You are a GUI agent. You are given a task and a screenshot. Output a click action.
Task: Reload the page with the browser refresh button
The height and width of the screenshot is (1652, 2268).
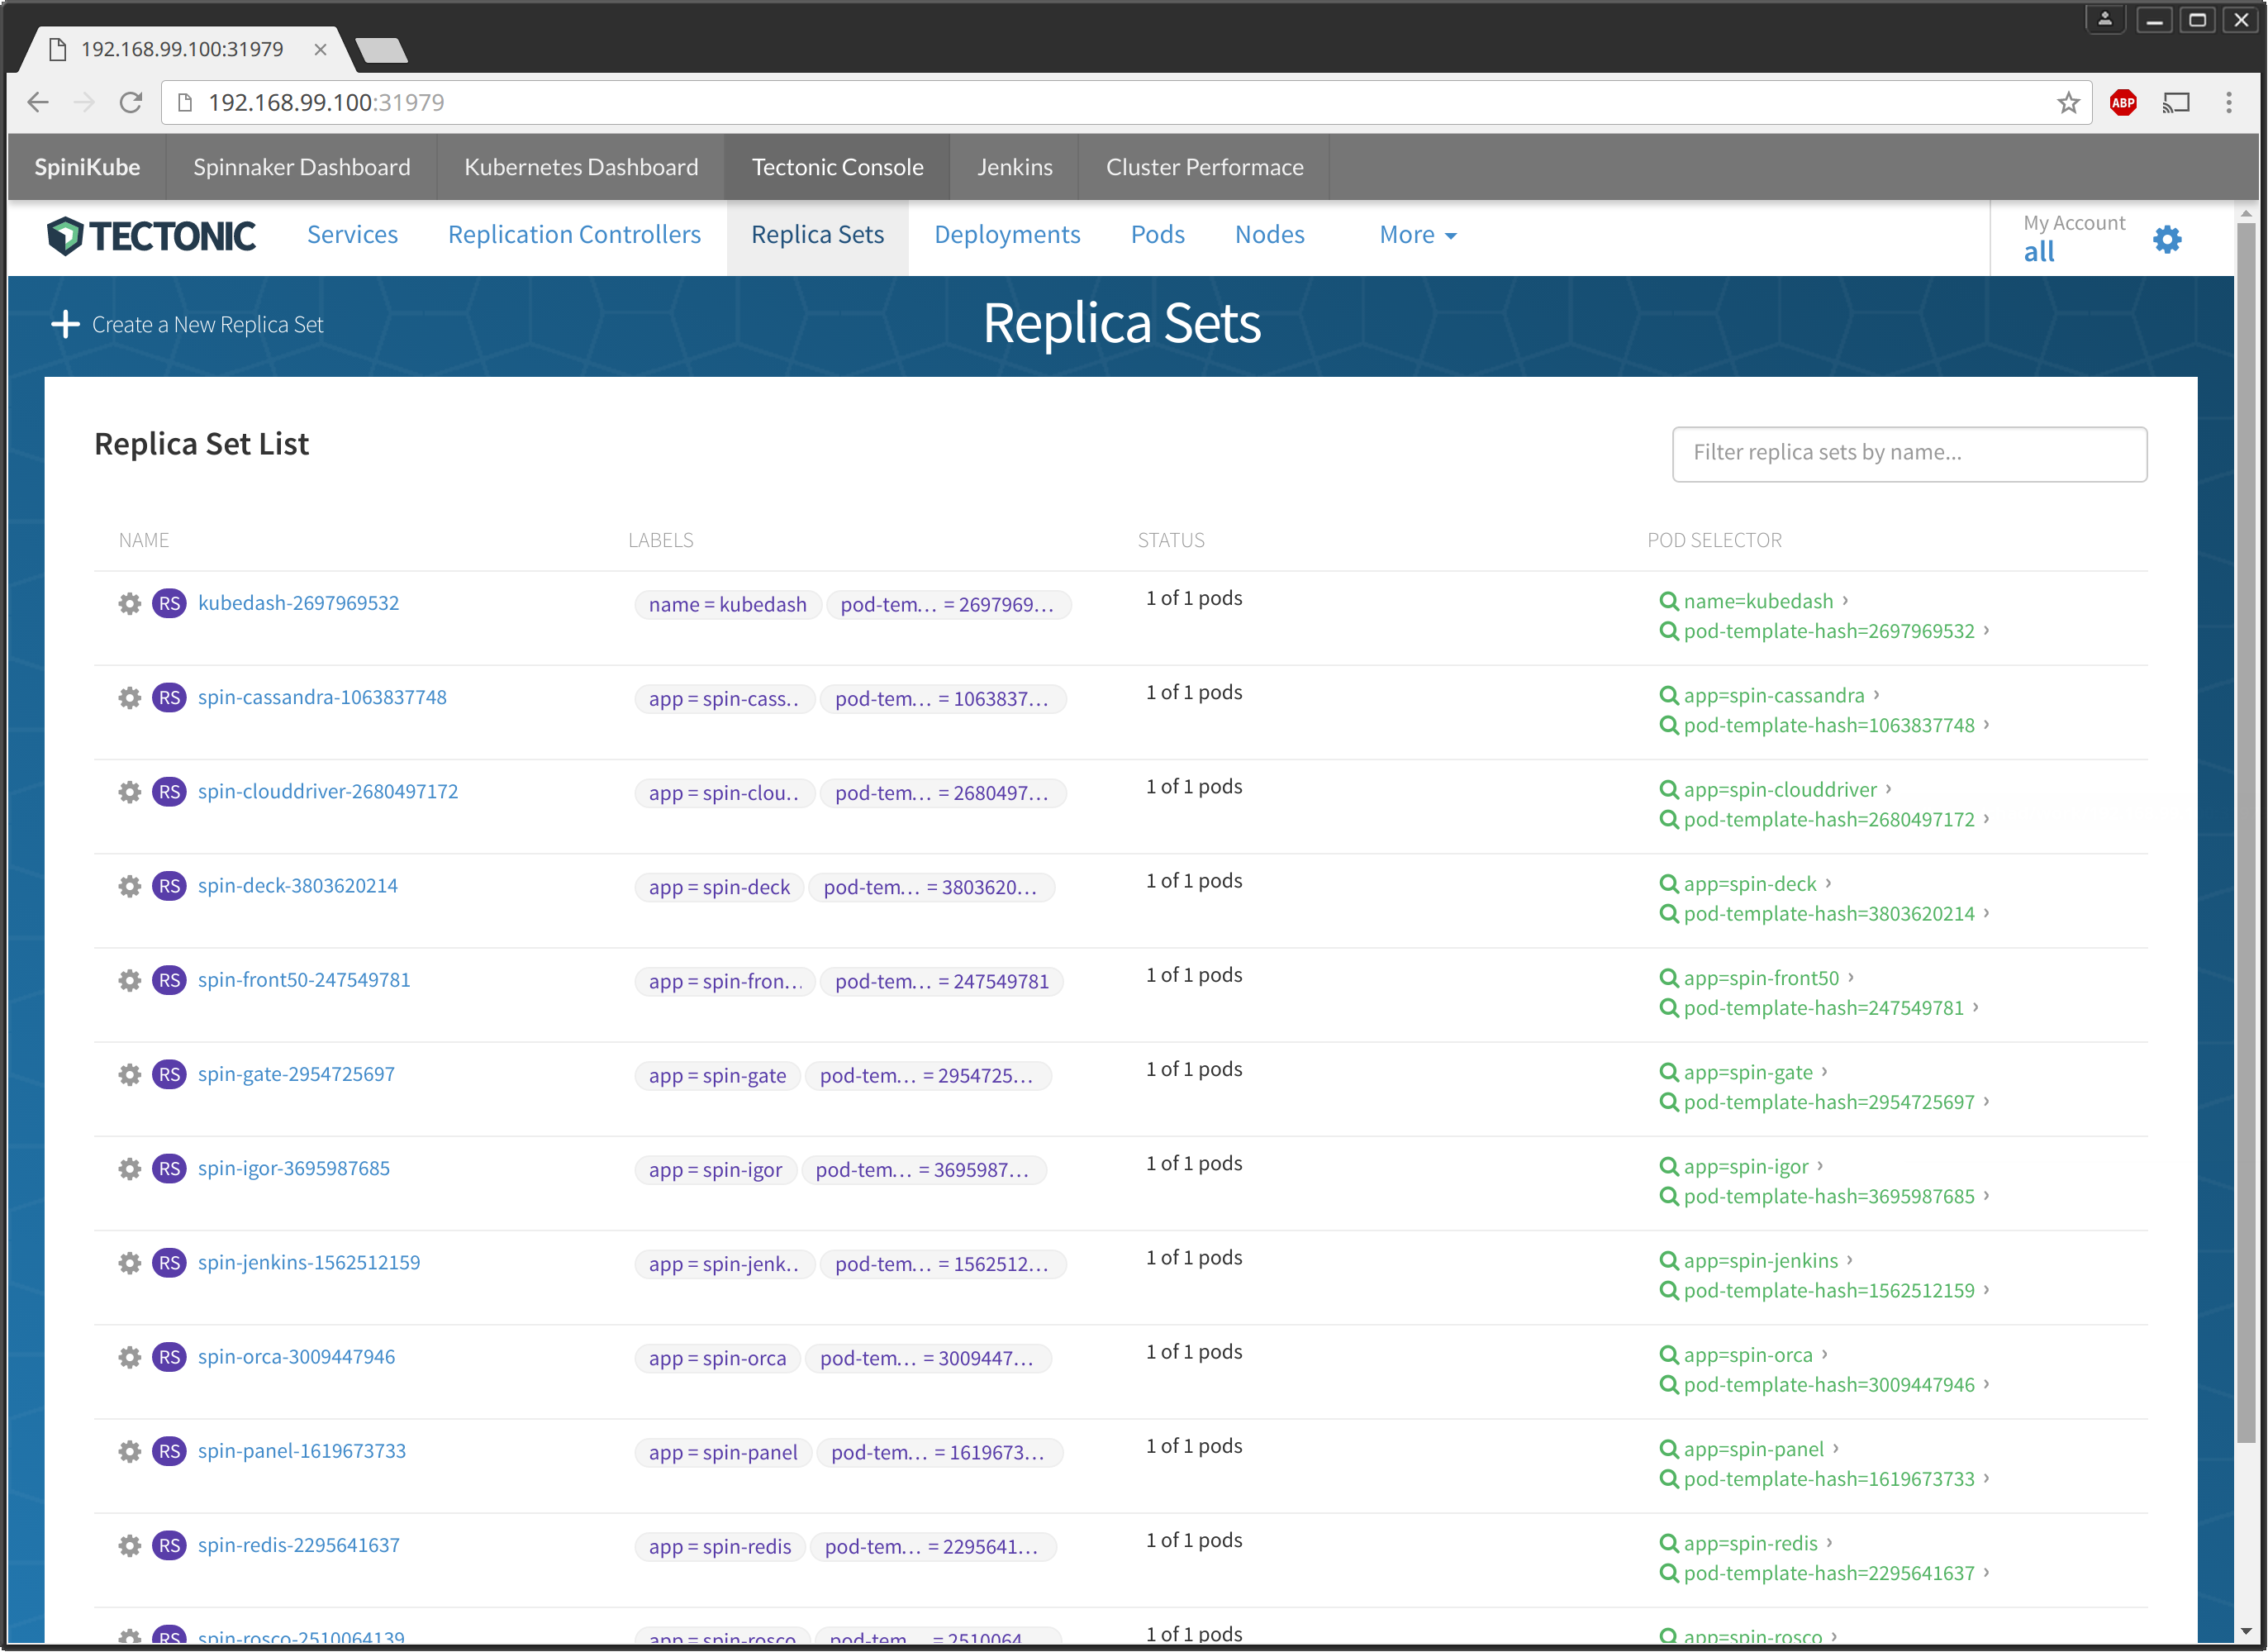(131, 102)
